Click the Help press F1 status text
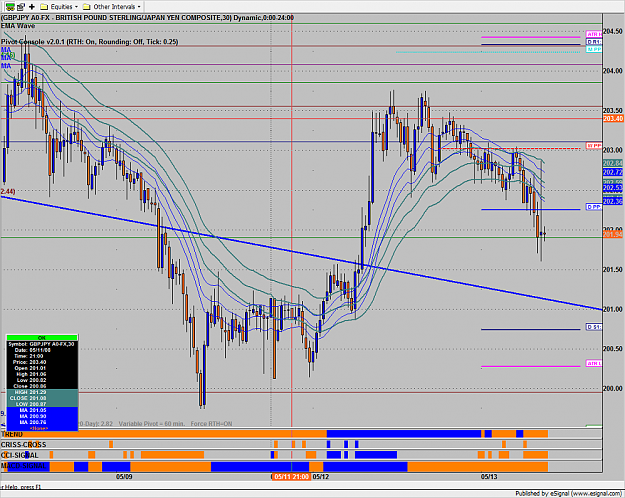Screen dimensions: 625x498 coord(21,487)
